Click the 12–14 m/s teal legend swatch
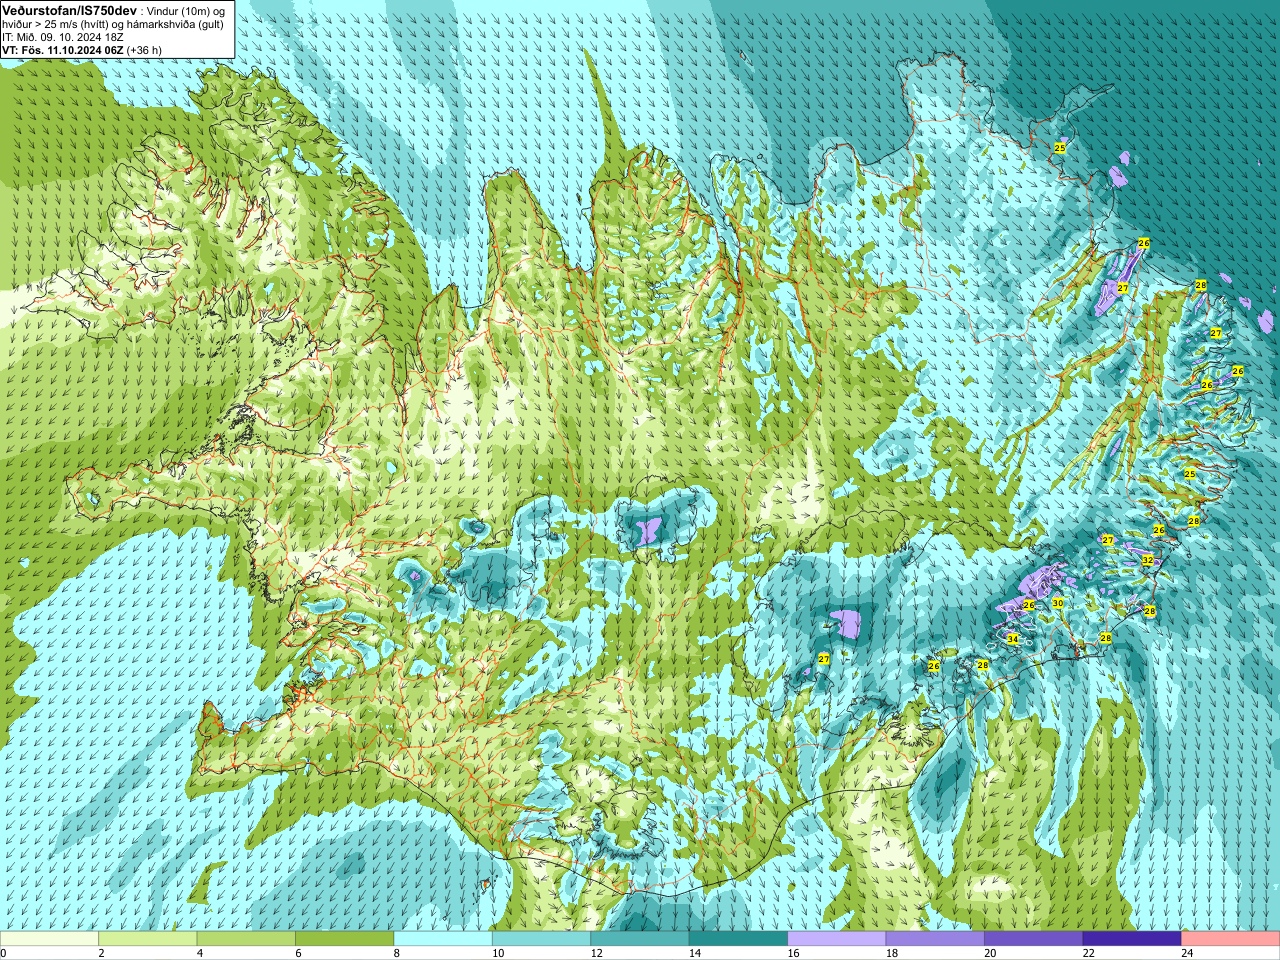This screenshot has height=960, width=1280. [x=640, y=939]
